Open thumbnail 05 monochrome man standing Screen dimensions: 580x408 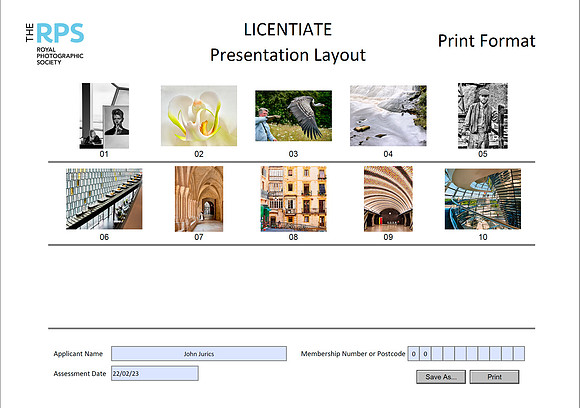483,116
